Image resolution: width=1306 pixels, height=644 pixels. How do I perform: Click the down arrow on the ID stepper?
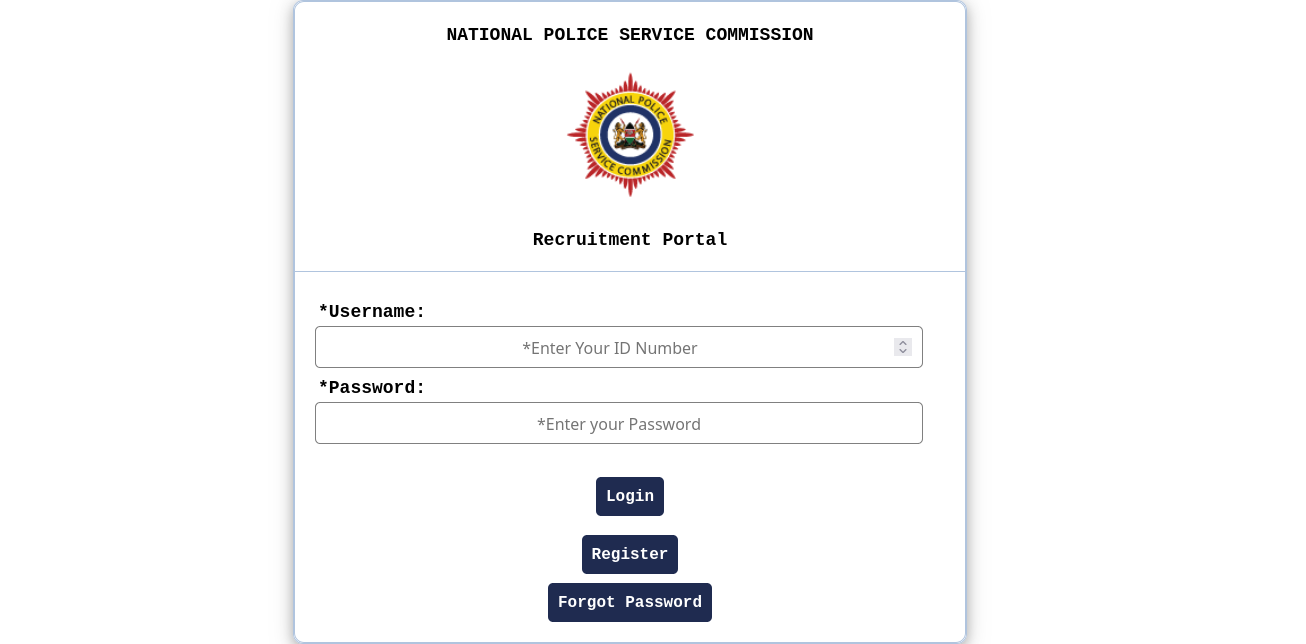coord(903,351)
